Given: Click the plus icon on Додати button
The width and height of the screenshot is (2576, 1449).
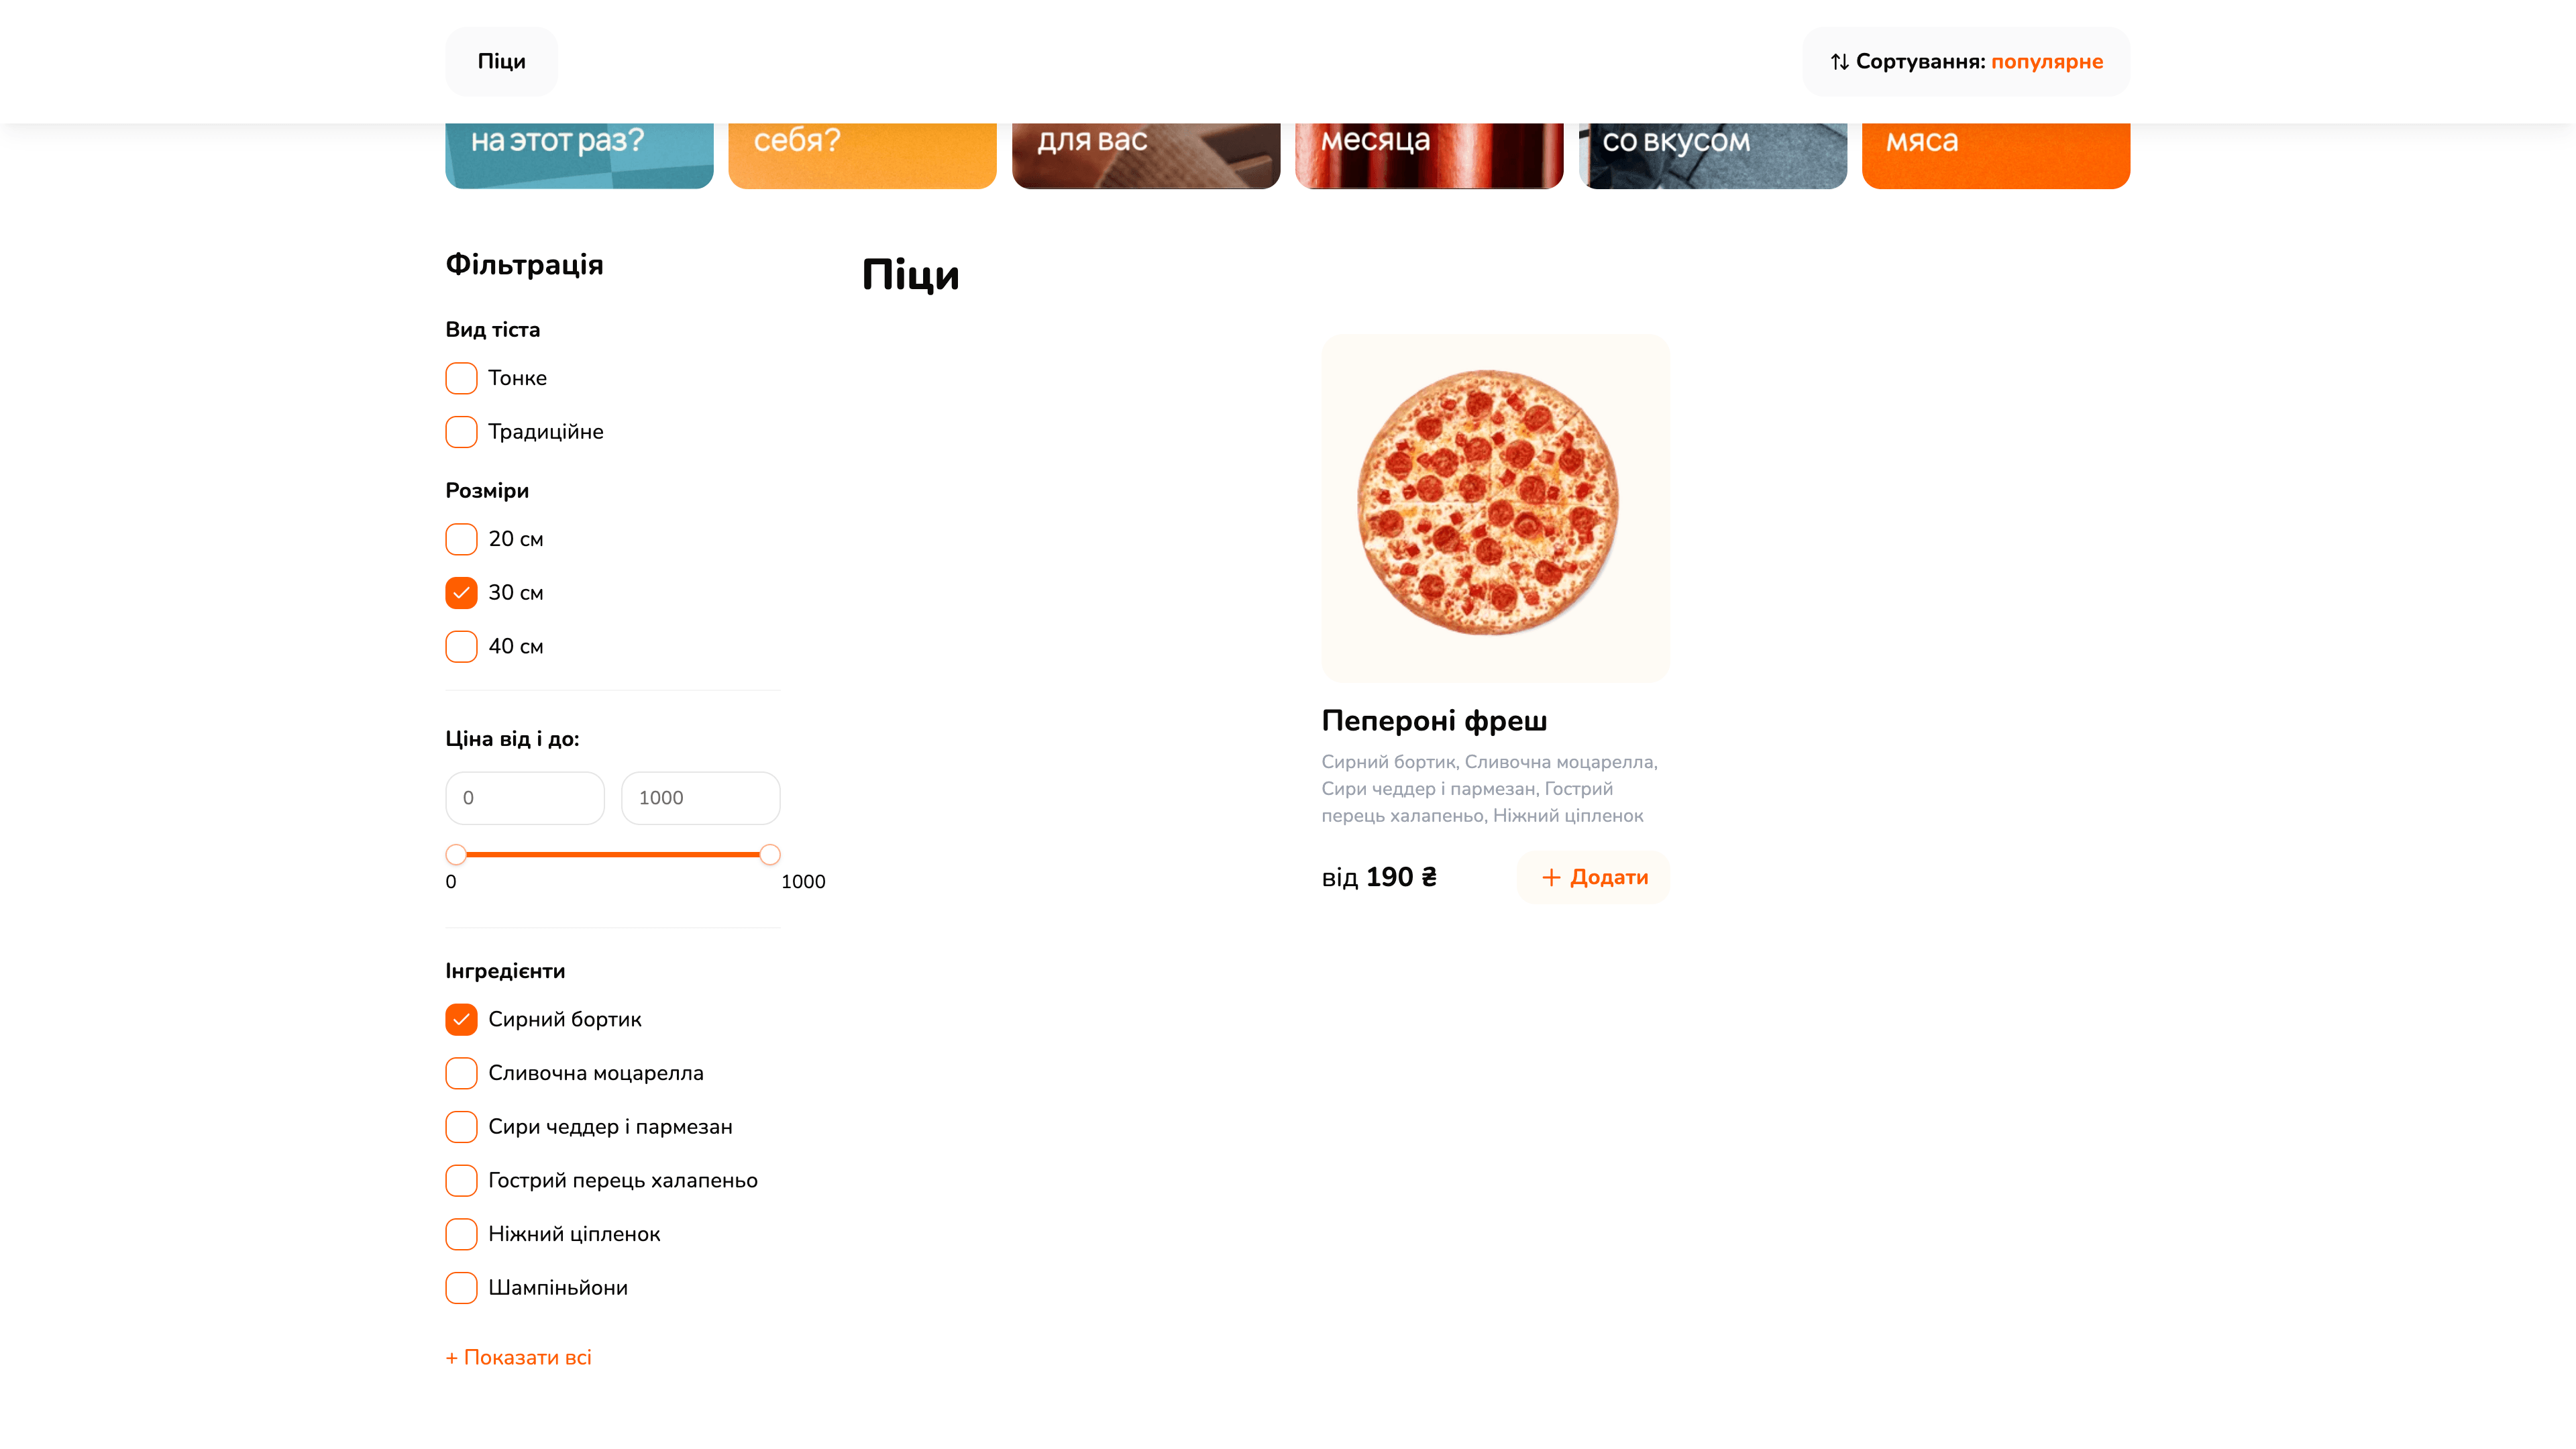Looking at the screenshot, I should (1552, 877).
